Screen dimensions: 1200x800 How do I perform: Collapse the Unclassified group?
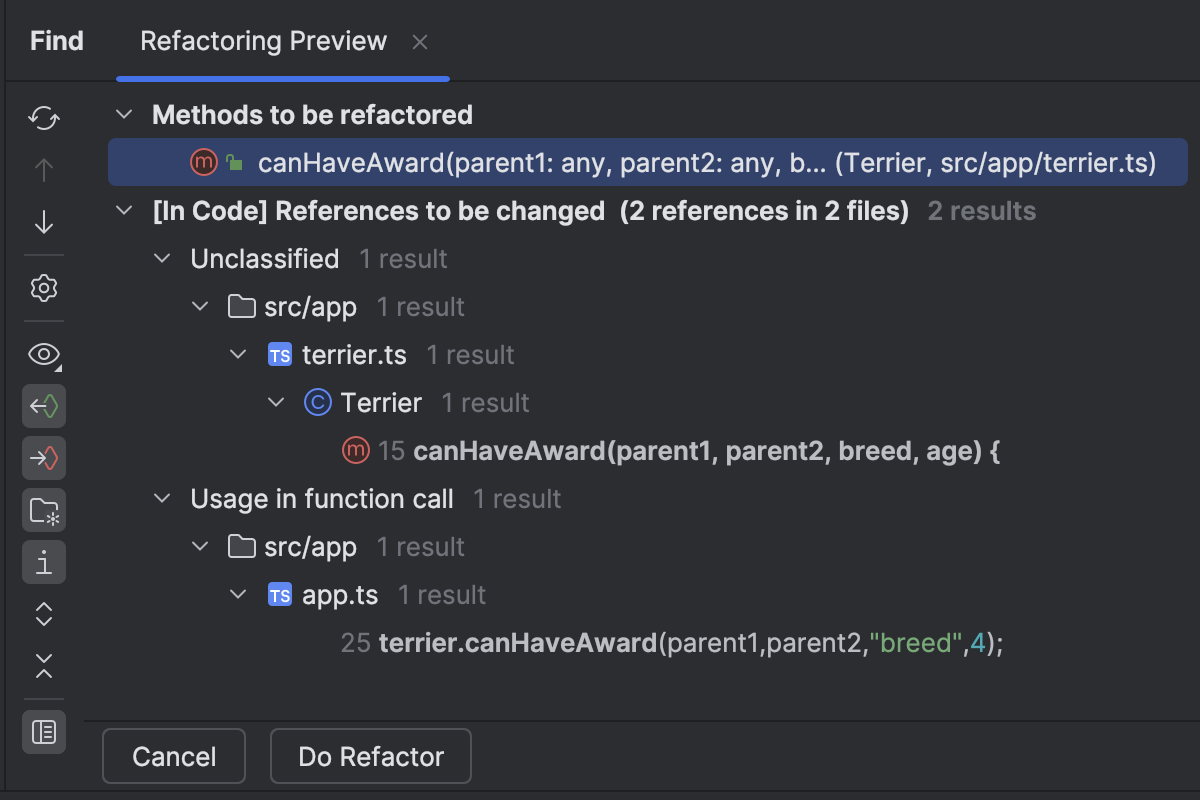(161, 258)
